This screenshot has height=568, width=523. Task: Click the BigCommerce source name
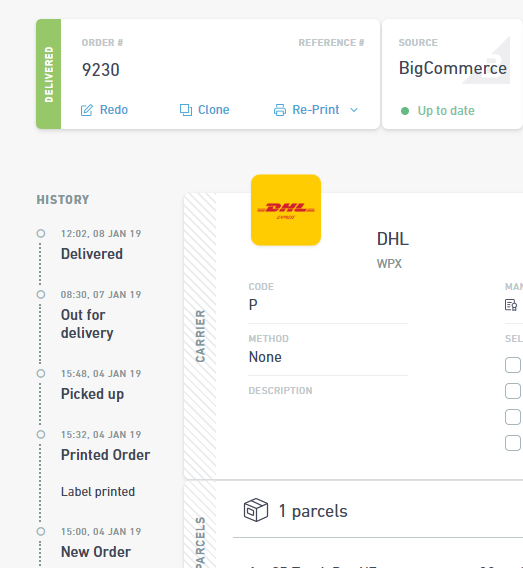pos(453,68)
